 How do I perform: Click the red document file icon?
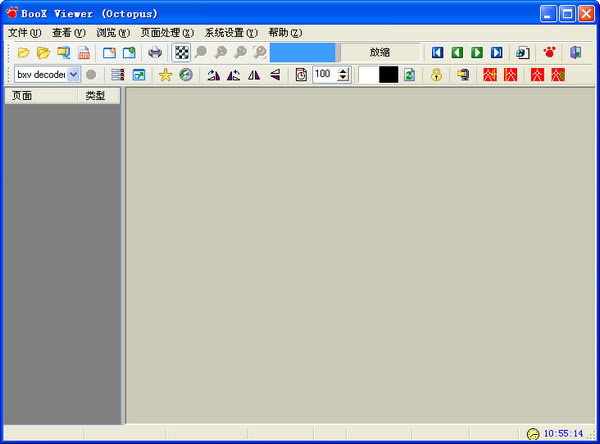click(x=84, y=52)
